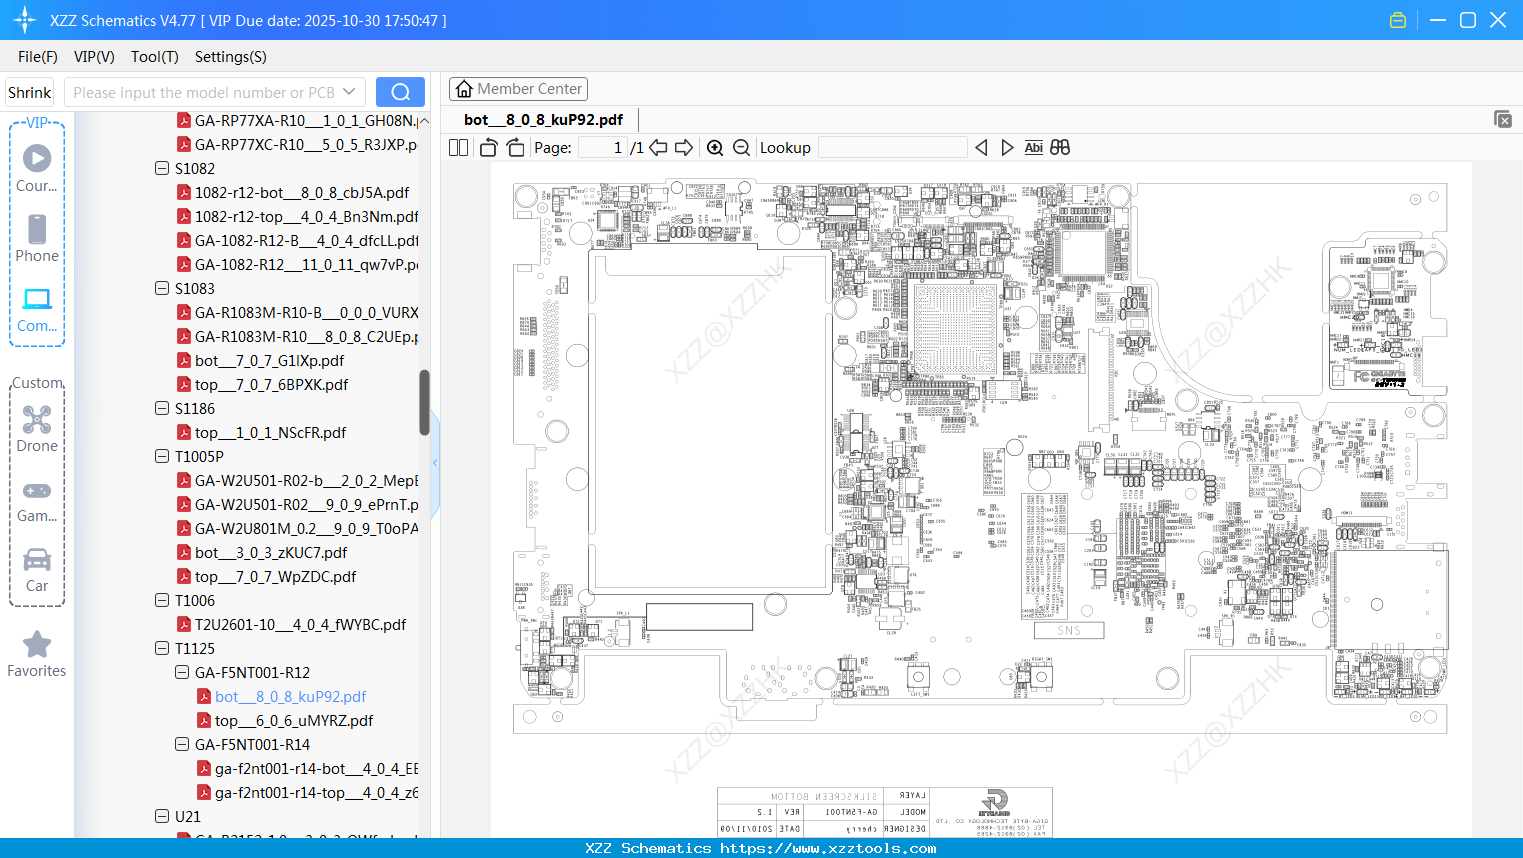
Task: Select the Car category icon
Action: click(37, 570)
